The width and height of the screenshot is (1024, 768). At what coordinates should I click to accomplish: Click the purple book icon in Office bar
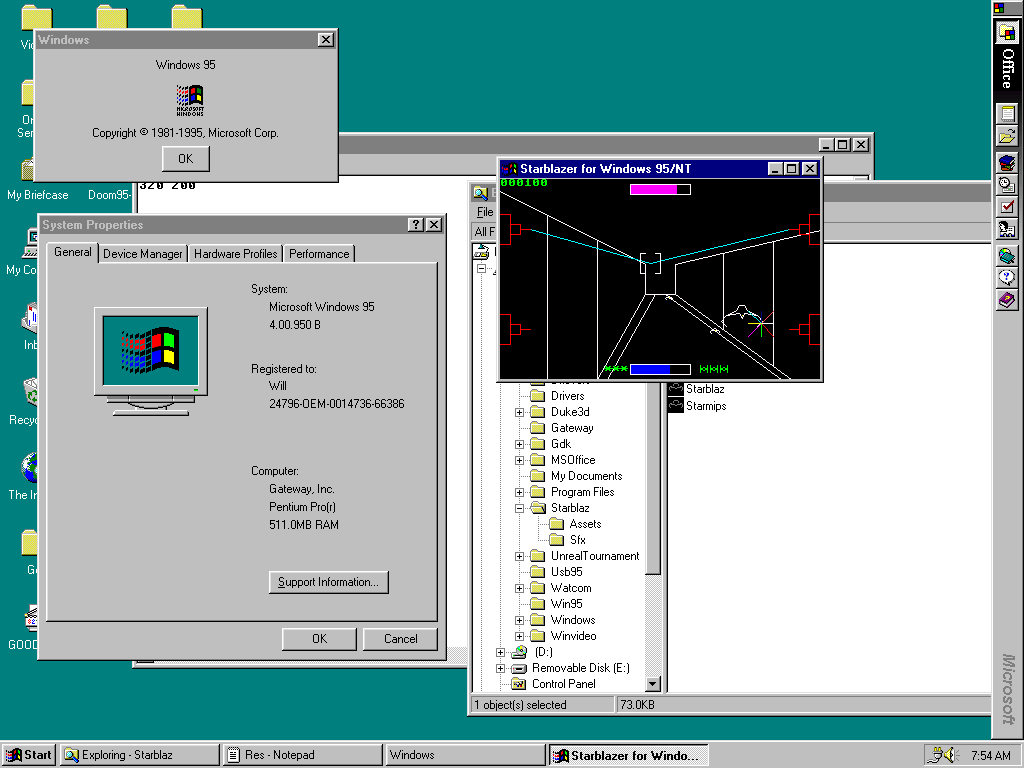(1006, 300)
